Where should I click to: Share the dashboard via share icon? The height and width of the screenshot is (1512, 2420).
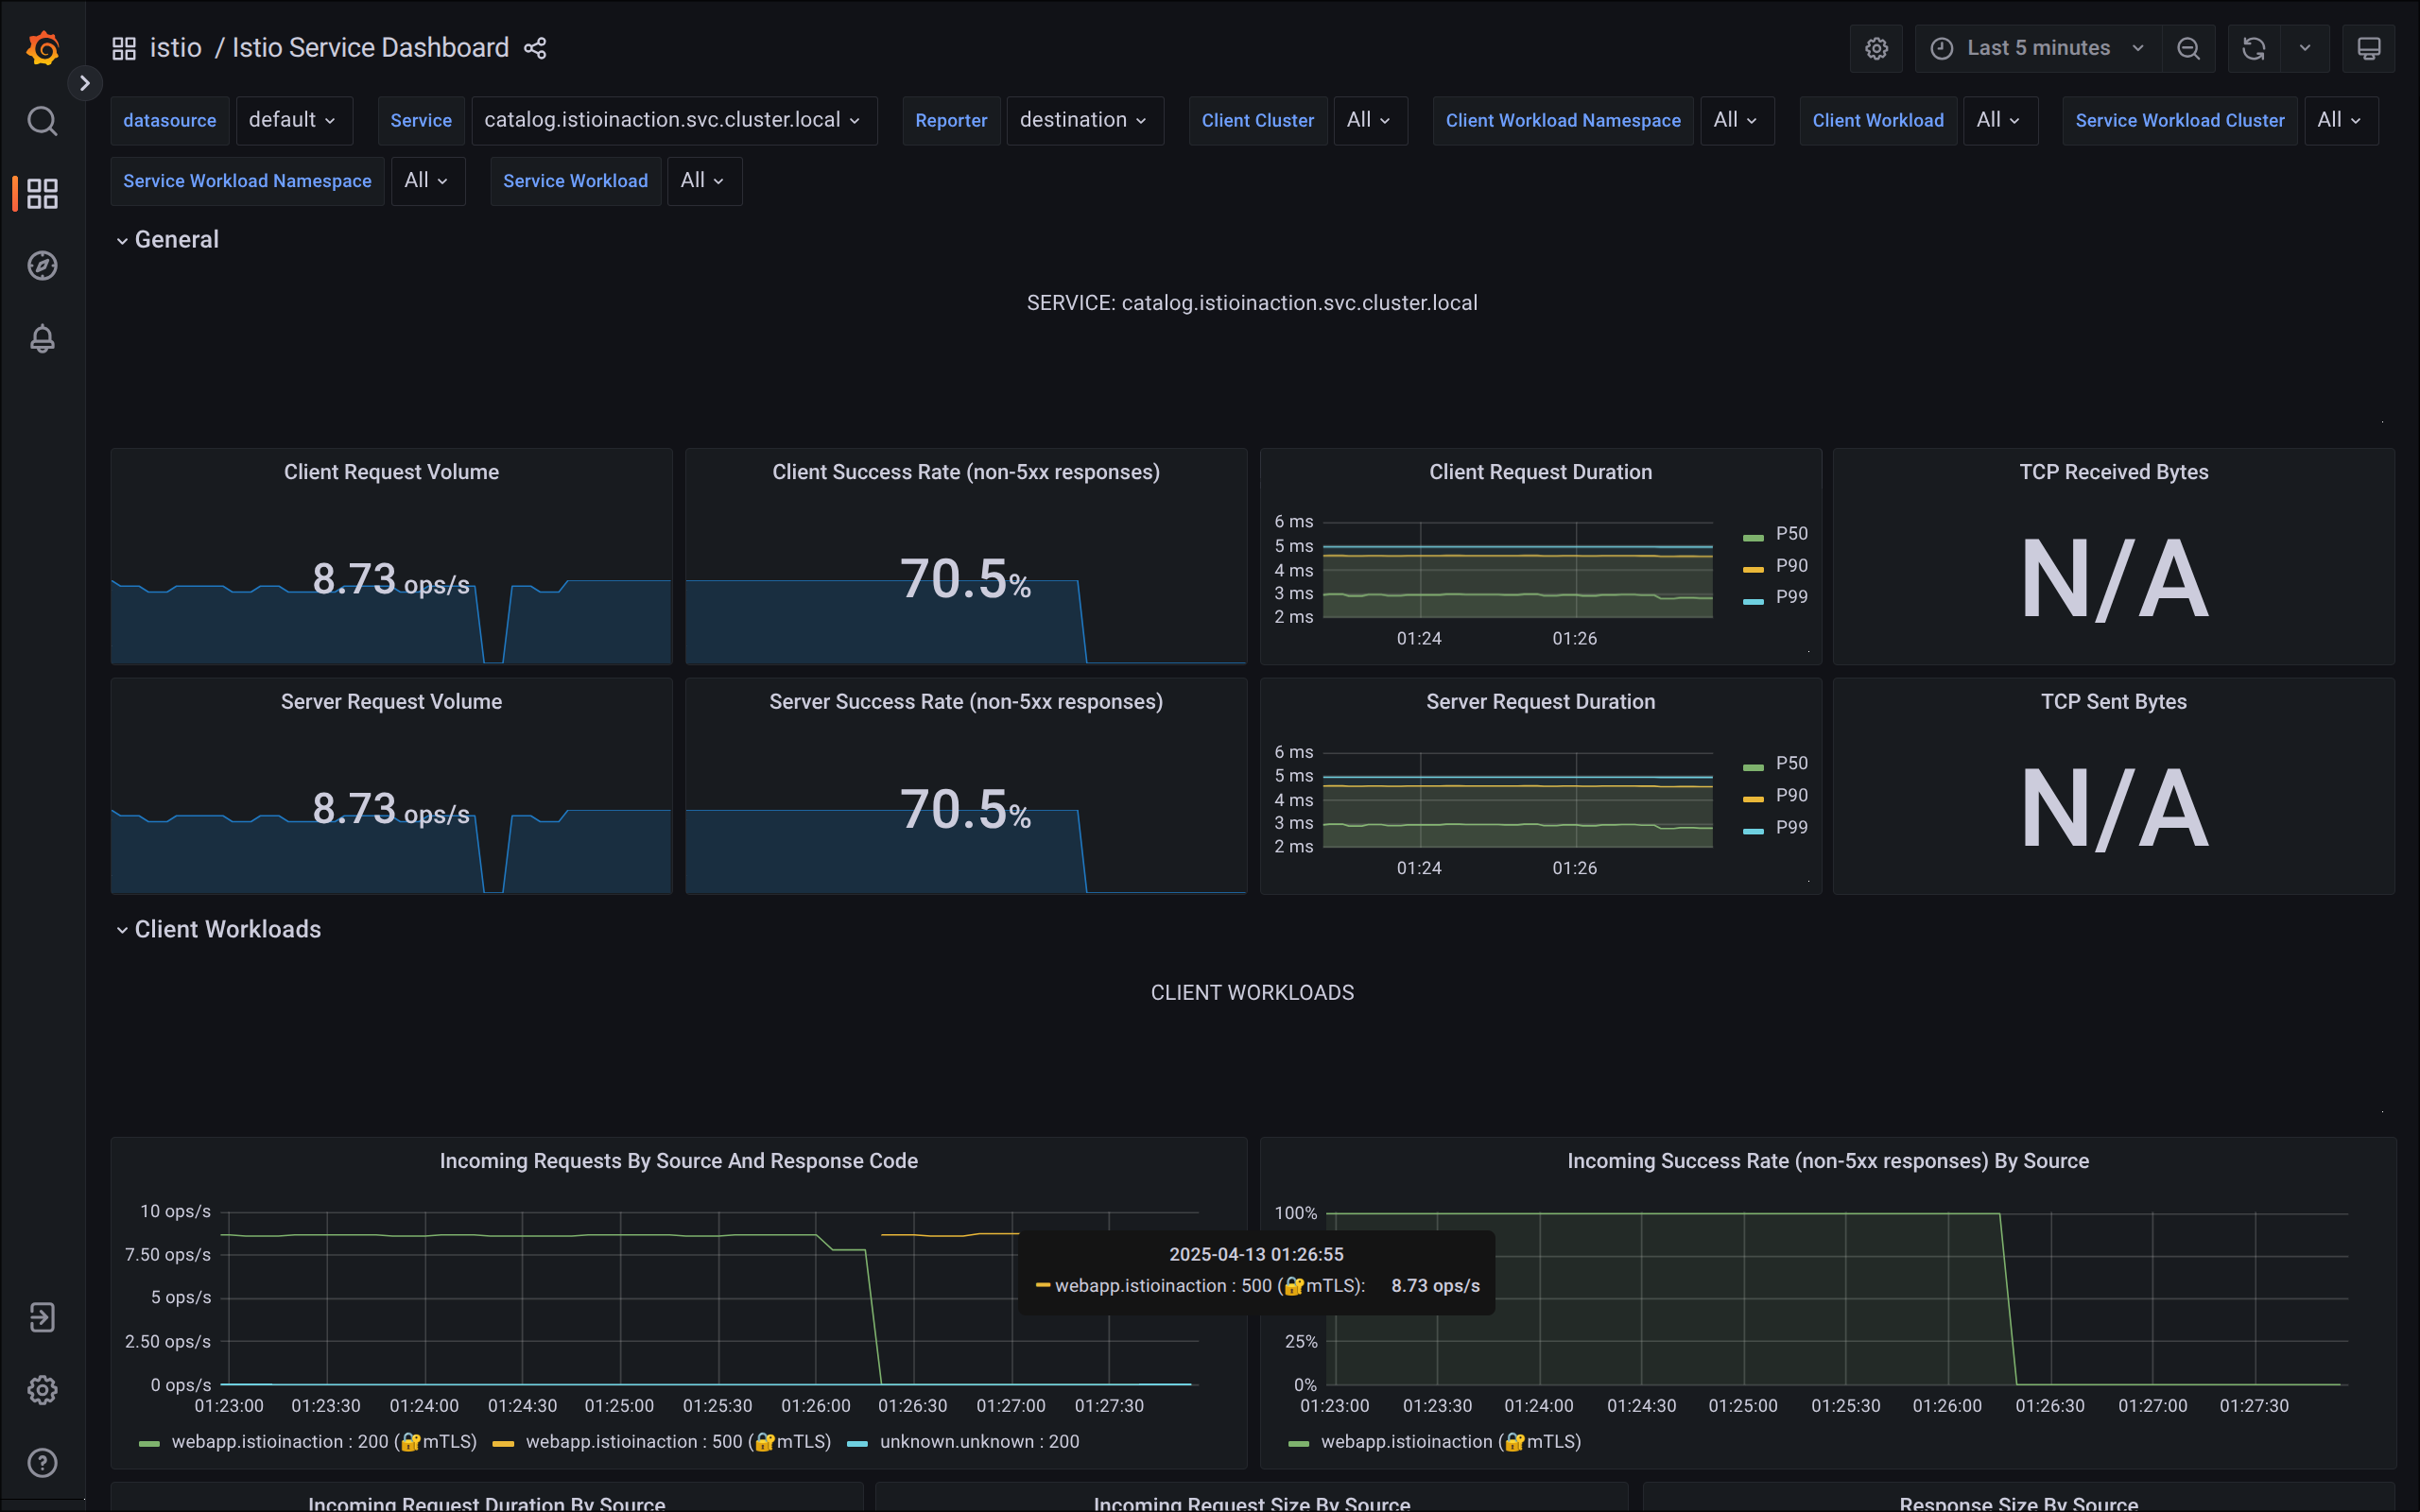[535, 48]
